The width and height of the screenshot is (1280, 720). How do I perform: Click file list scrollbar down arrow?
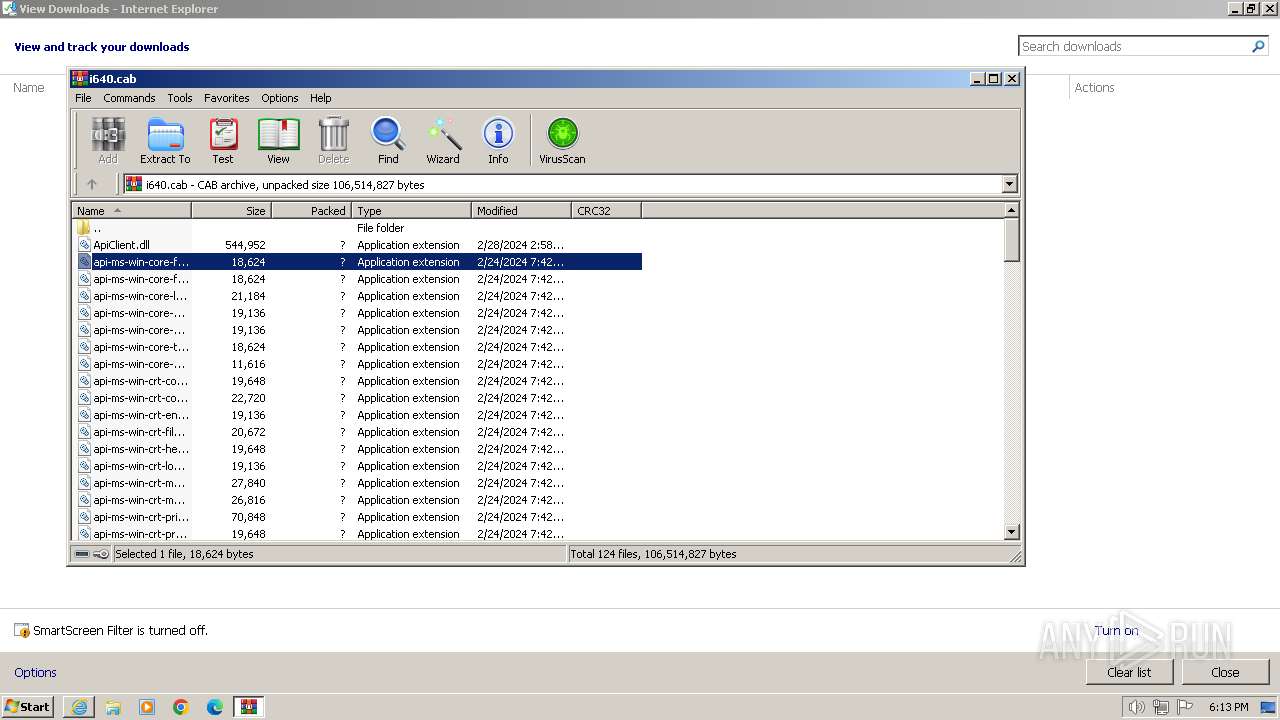tap(1012, 533)
